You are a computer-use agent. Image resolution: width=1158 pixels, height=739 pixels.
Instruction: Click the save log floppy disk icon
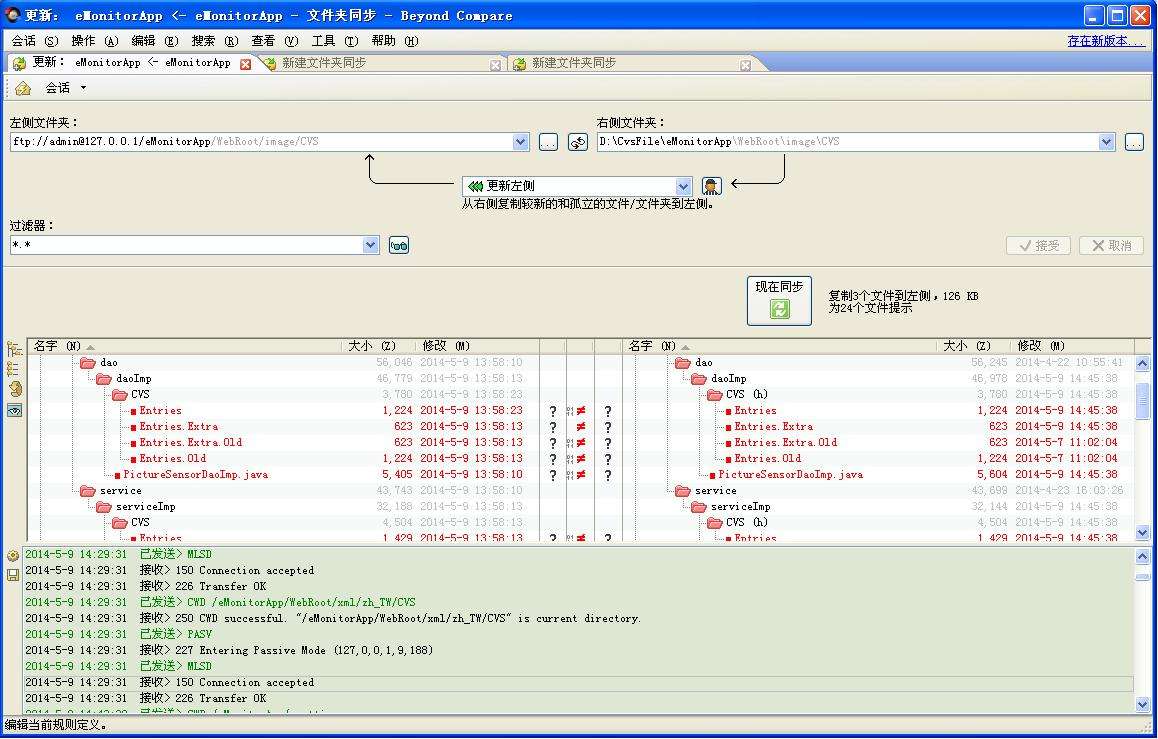[x=13, y=575]
